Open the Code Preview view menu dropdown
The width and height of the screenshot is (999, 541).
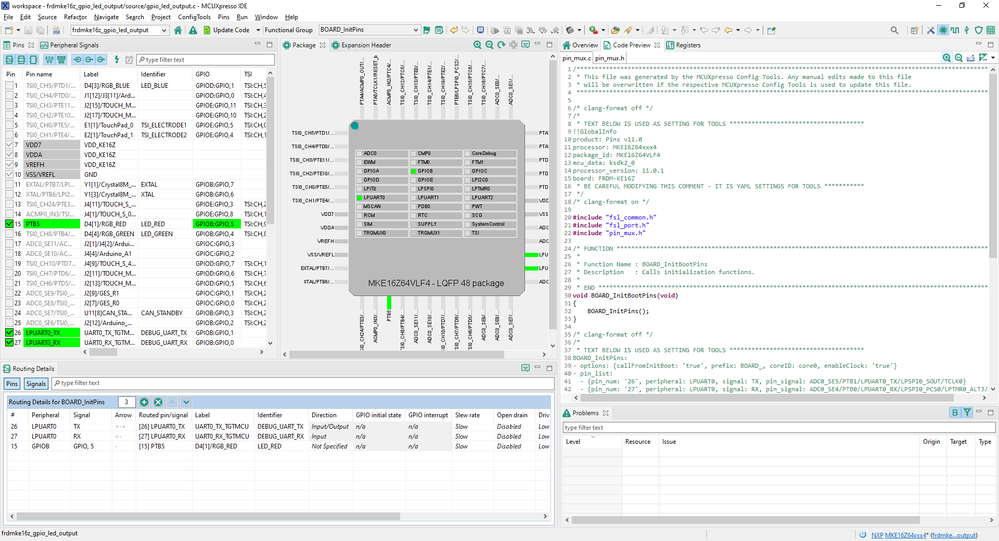point(993,58)
